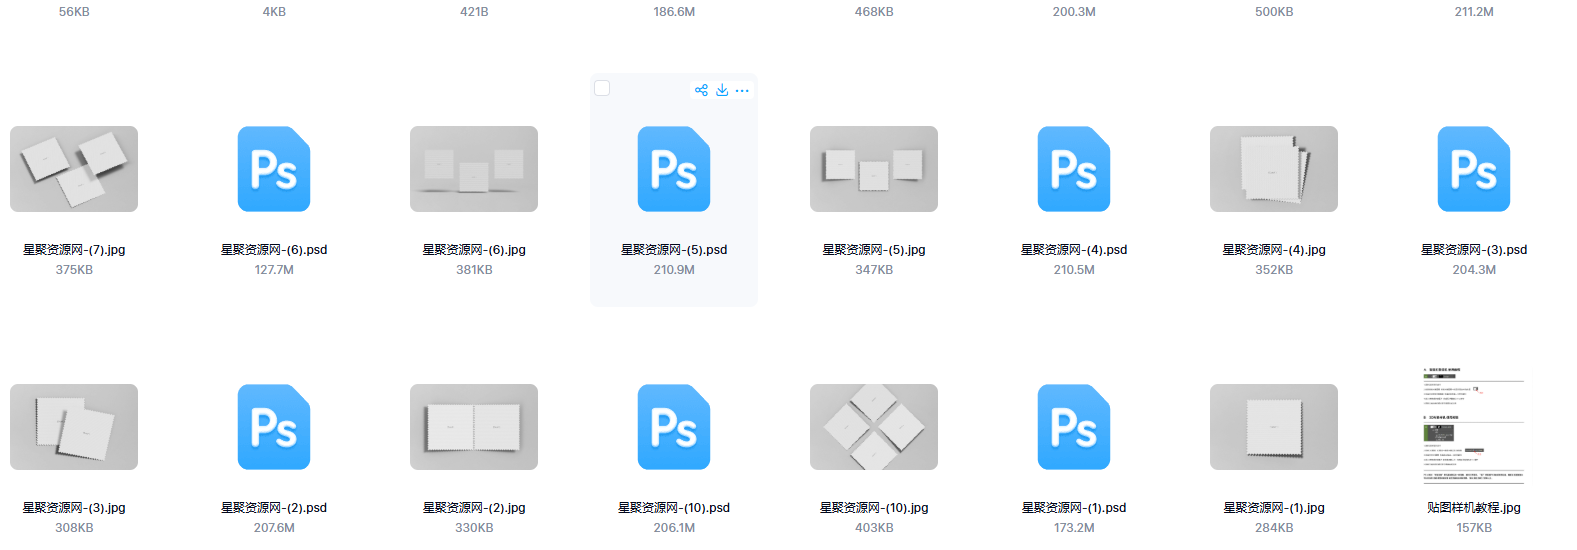Open thumbnail of 星聚资源网-(10).jpg

(874, 427)
